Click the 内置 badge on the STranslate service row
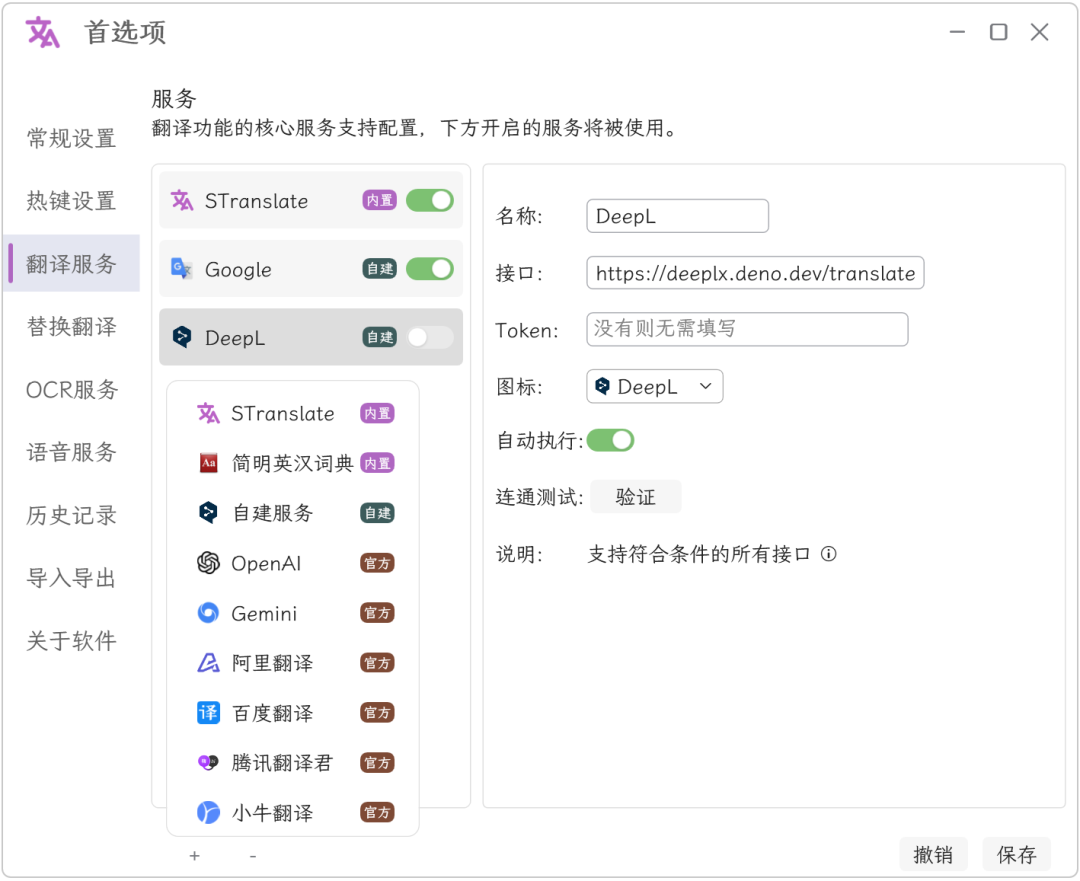This screenshot has height=881, width=1080. click(x=380, y=200)
